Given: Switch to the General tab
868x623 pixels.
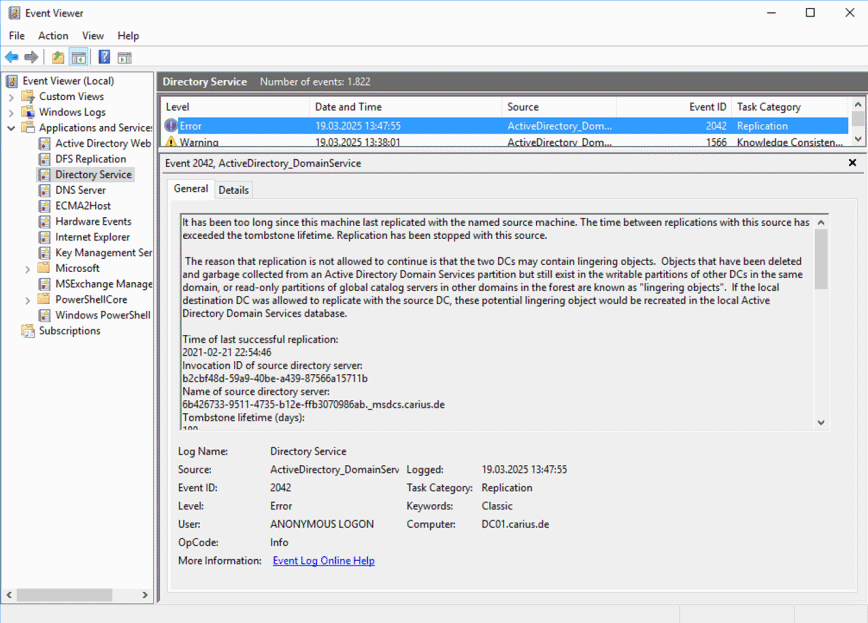Looking at the screenshot, I should [191, 188].
